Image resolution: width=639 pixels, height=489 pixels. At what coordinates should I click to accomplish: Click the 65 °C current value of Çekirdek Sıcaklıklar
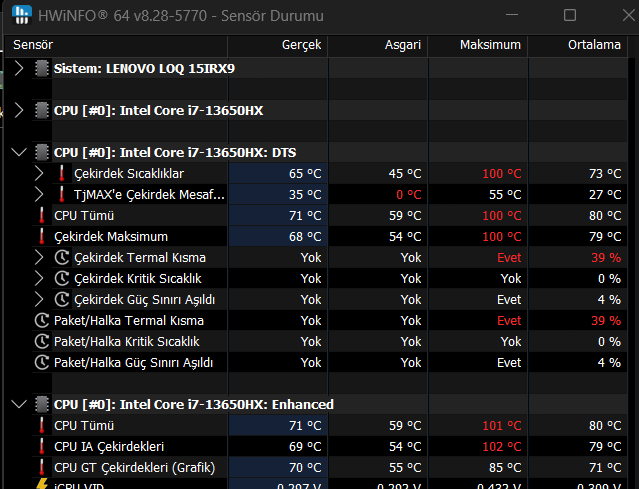[305, 174]
